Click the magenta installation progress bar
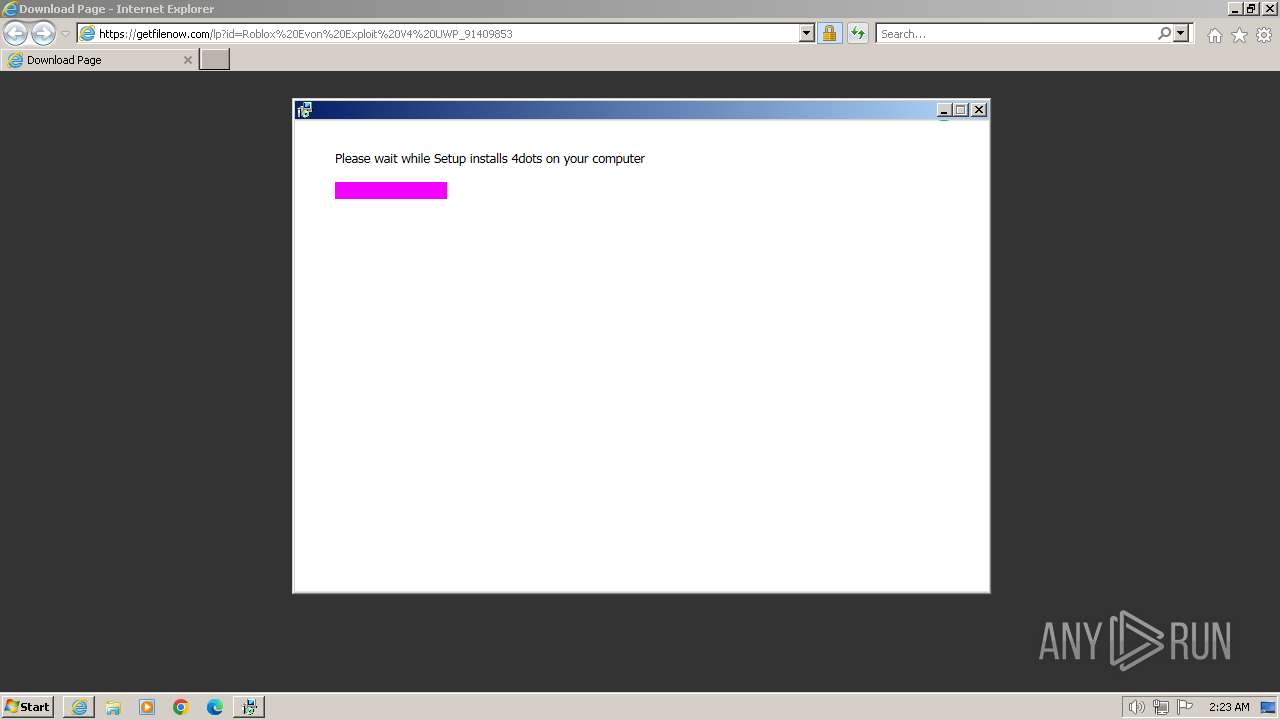Image resolution: width=1280 pixels, height=720 pixels. click(391, 190)
